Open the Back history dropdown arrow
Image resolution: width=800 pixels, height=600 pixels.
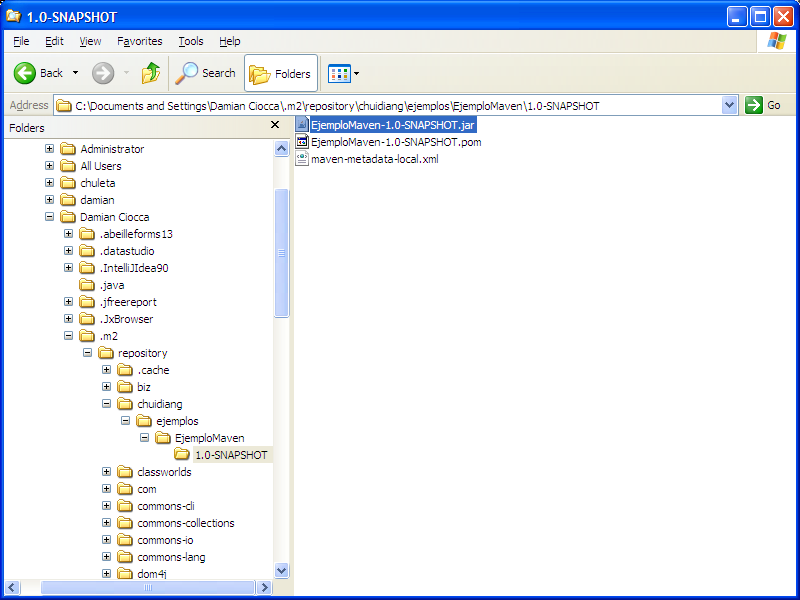76,73
